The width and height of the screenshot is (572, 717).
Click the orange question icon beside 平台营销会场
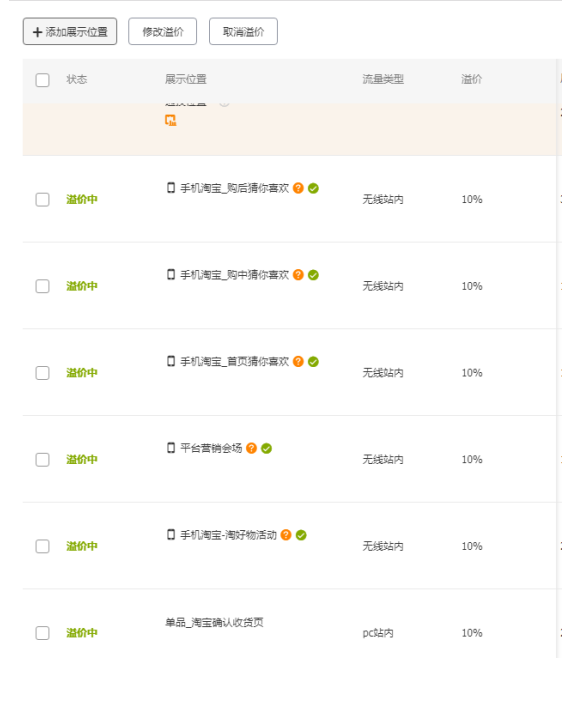point(251,448)
